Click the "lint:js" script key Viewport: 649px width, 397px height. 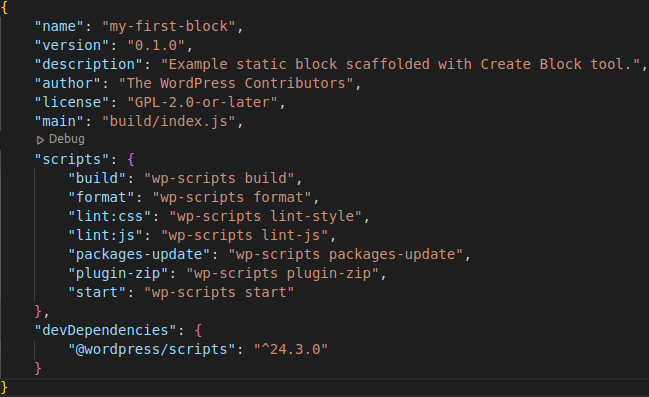(x=106, y=236)
